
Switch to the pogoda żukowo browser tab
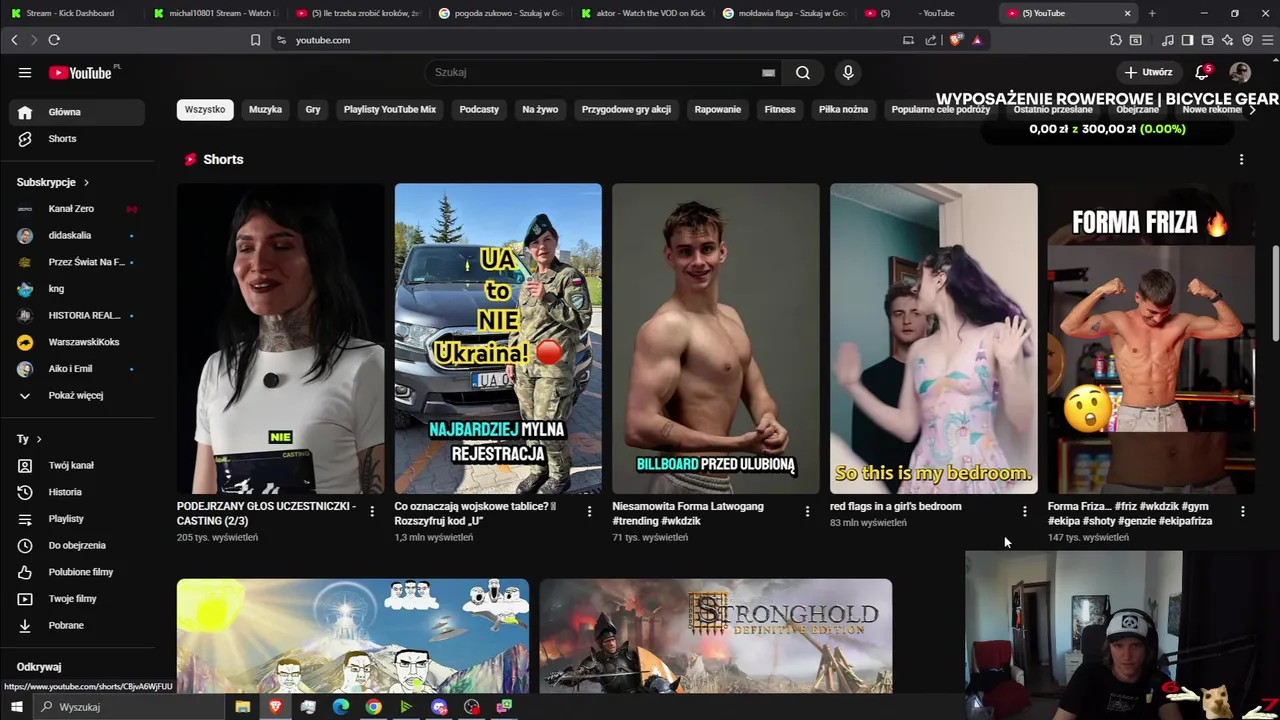[500, 13]
